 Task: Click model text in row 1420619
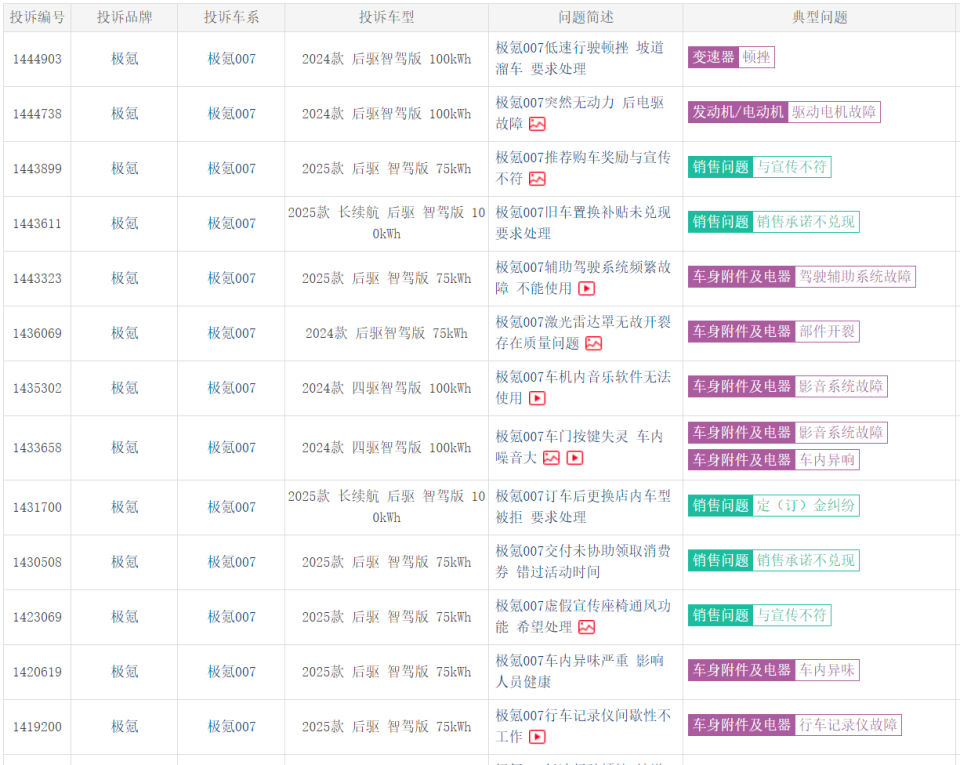[x=386, y=672]
